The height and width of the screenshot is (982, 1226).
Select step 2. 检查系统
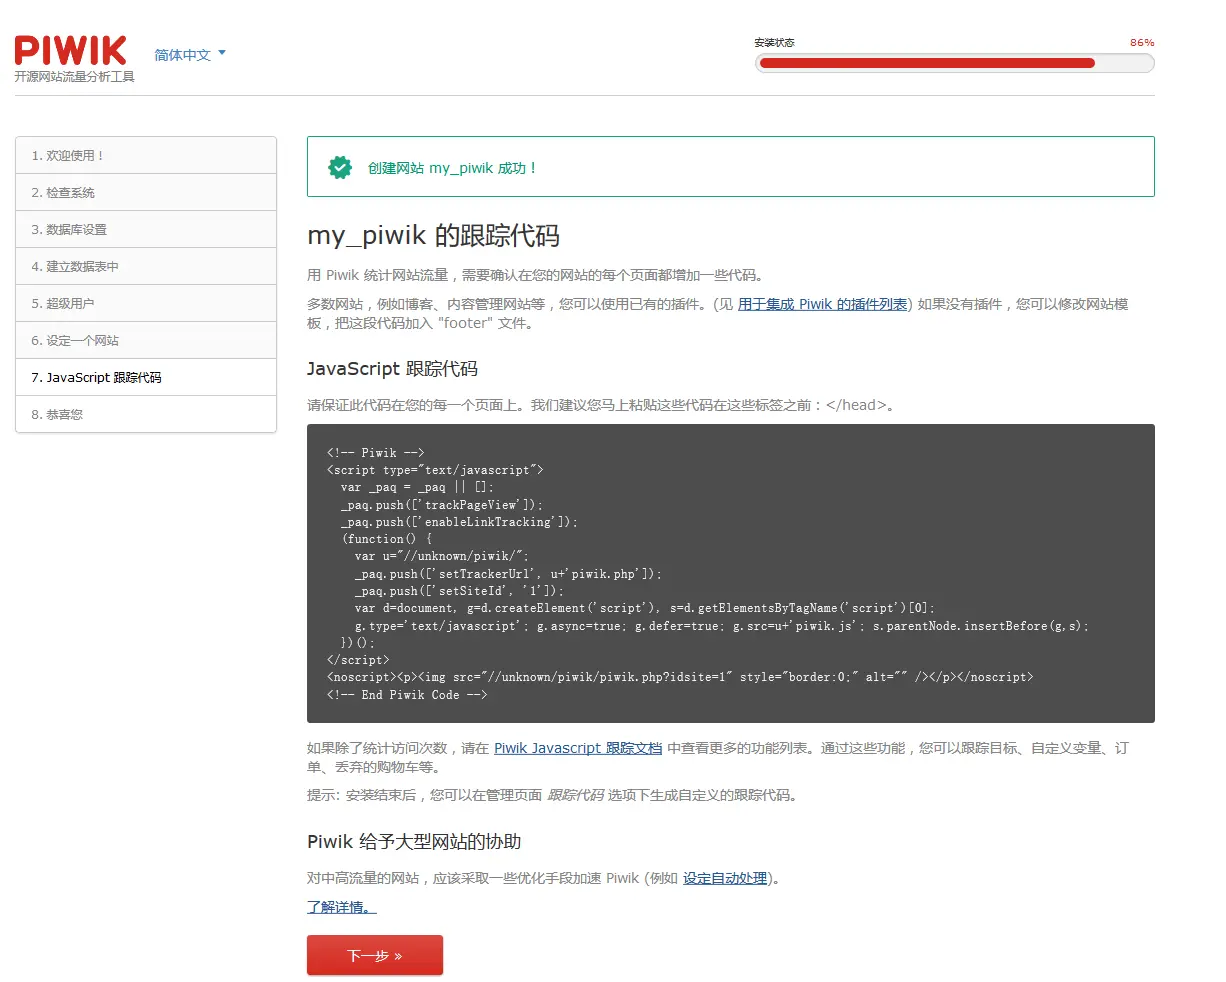[146, 192]
